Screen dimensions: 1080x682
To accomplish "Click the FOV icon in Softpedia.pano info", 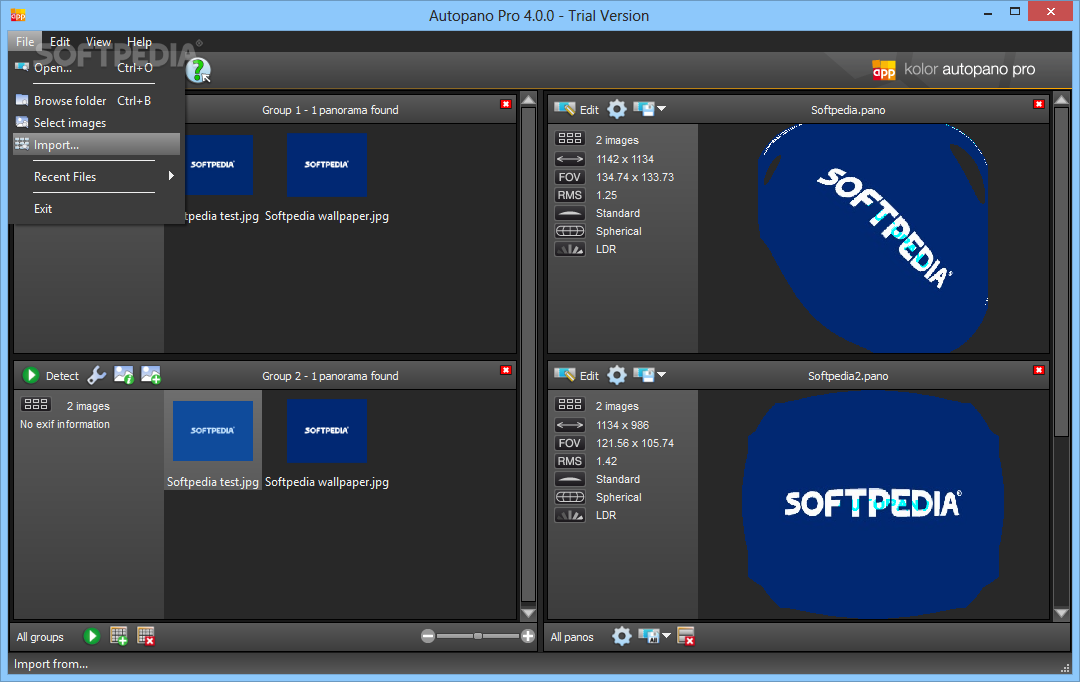I will [x=570, y=177].
